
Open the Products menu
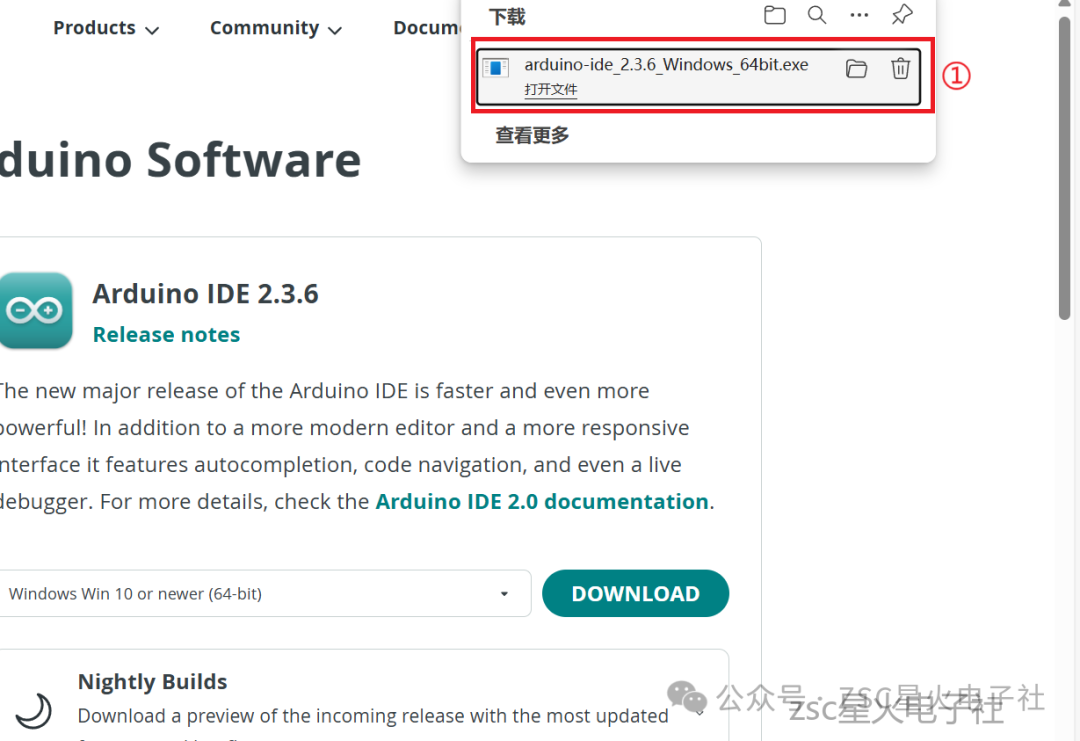coord(106,28)
